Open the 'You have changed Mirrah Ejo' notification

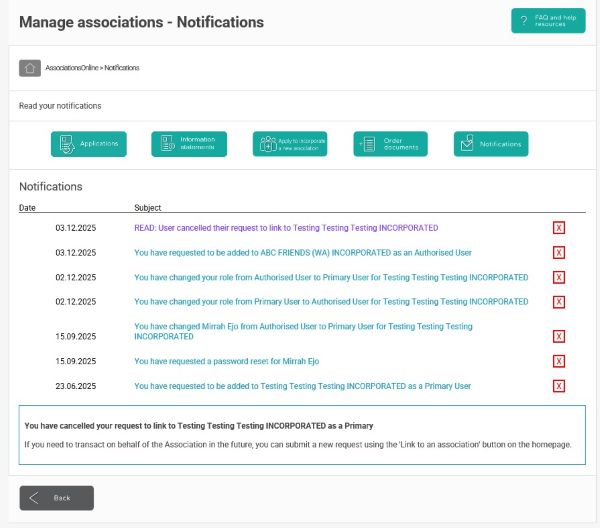click(303, 331)
